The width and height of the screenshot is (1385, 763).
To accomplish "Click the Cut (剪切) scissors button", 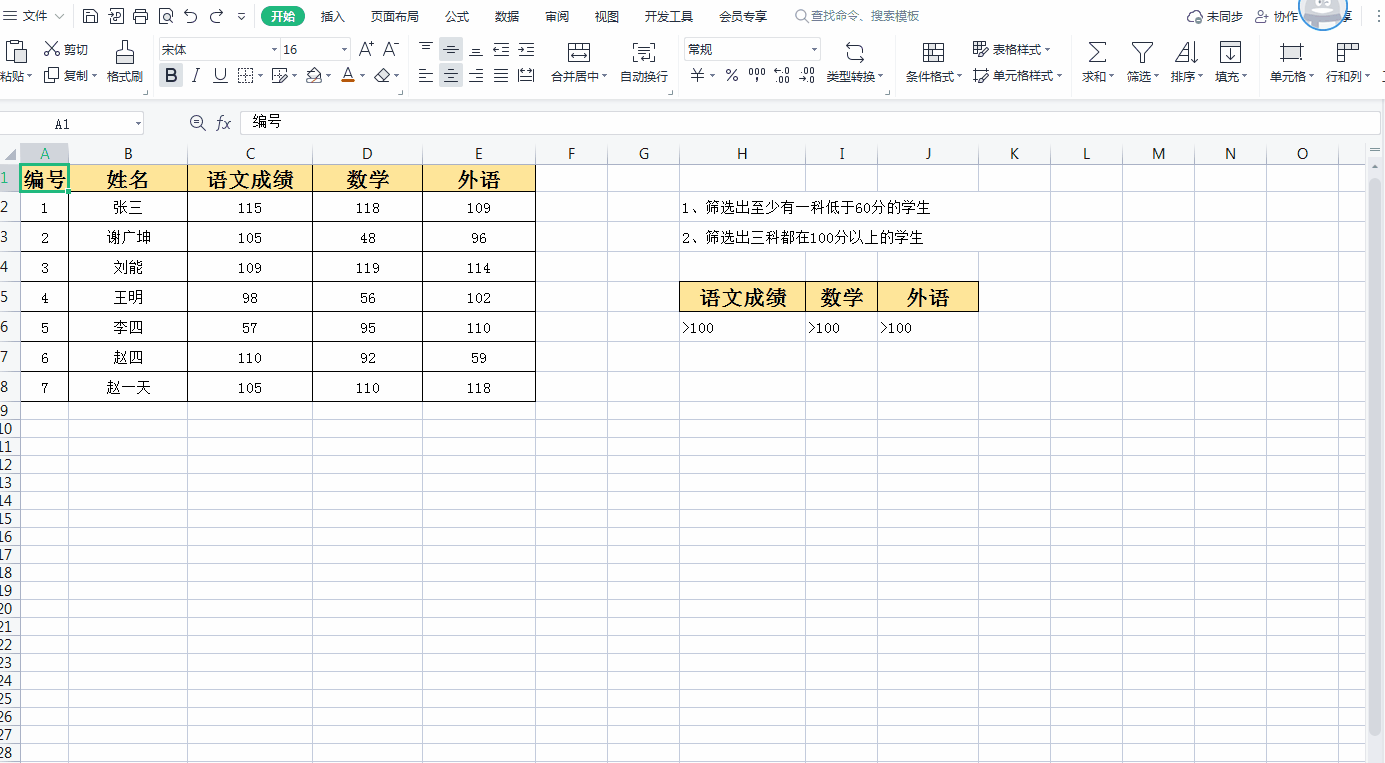I will point(66,49).
